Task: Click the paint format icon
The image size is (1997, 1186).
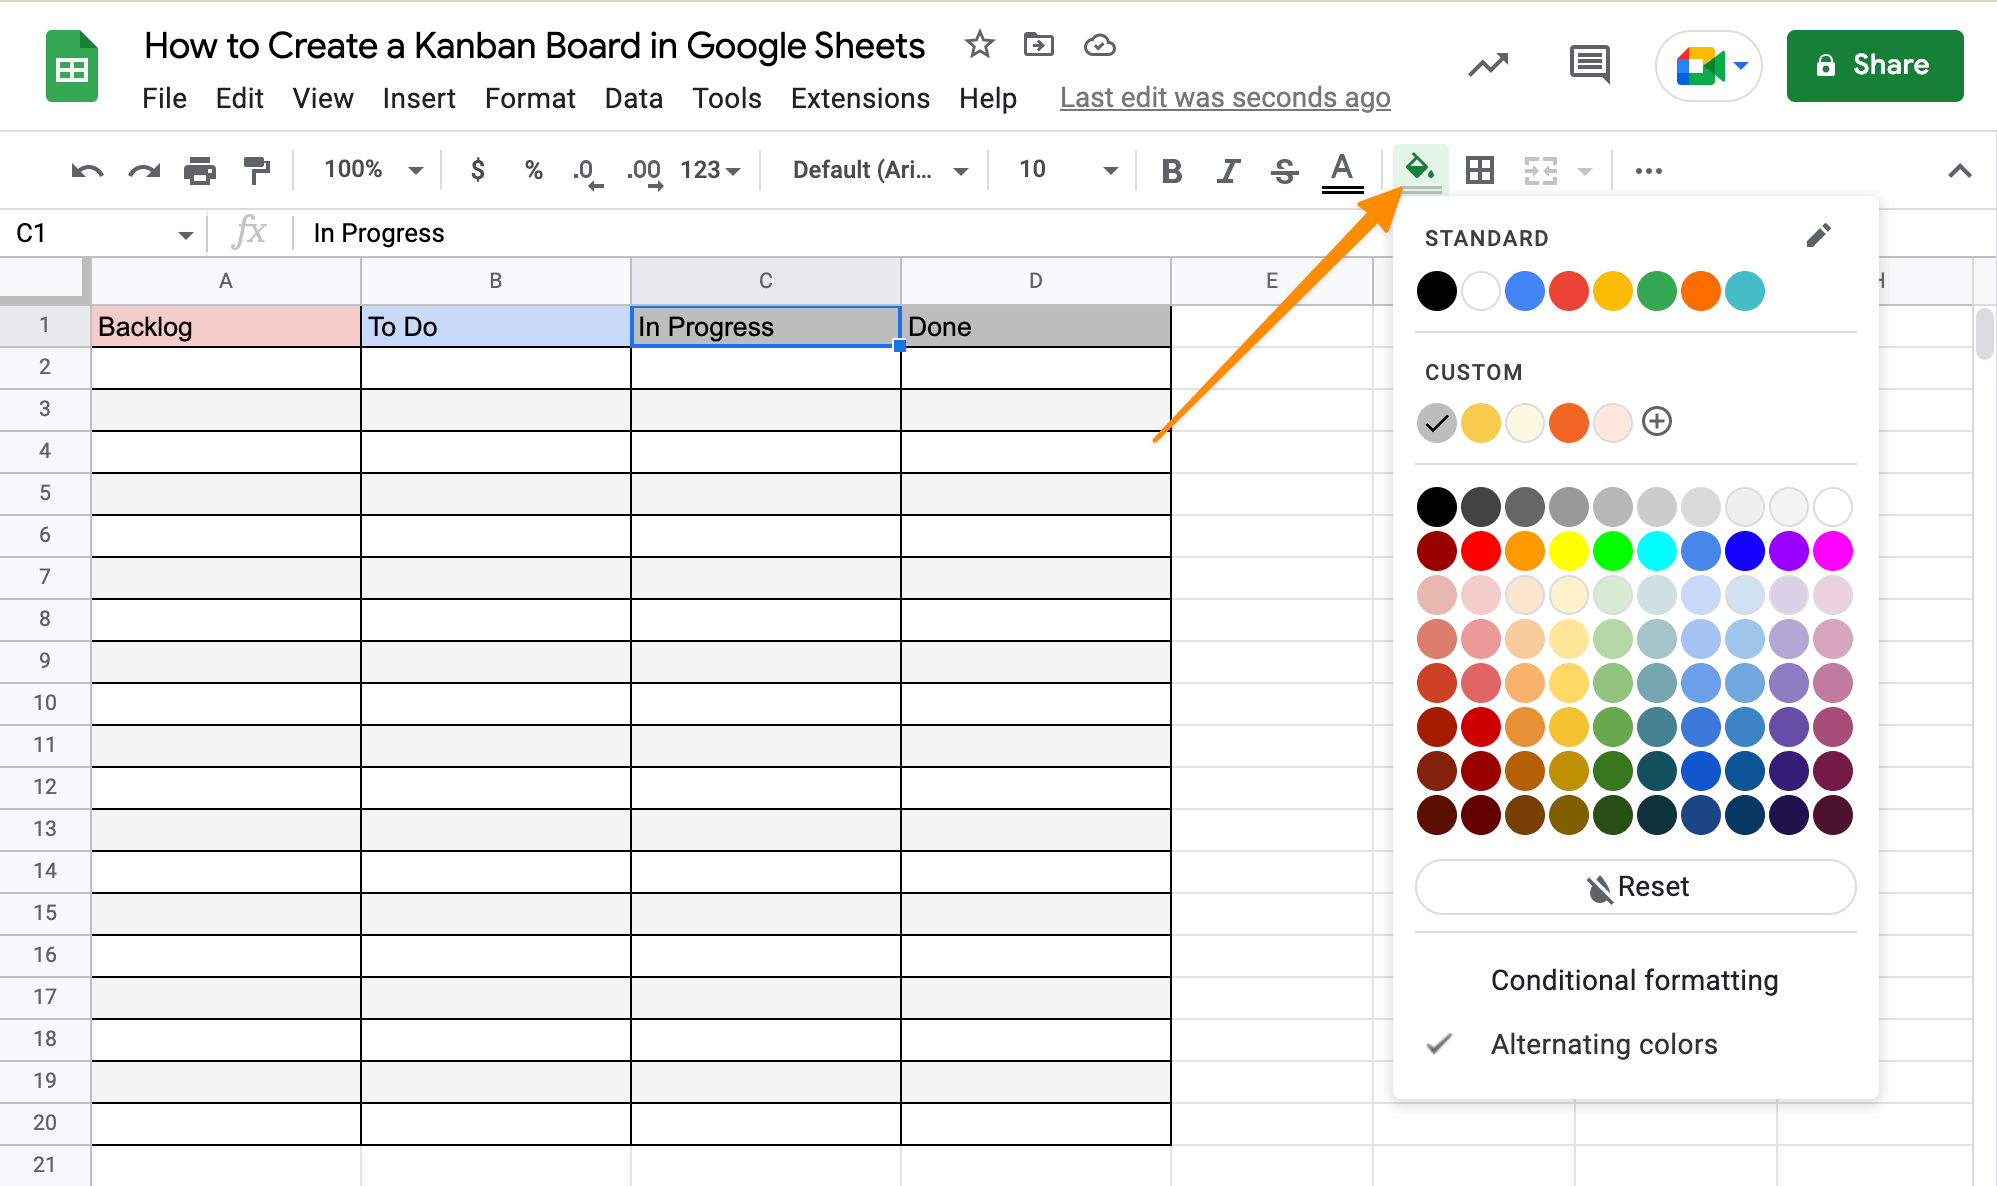Action: (x=257, y=171)
